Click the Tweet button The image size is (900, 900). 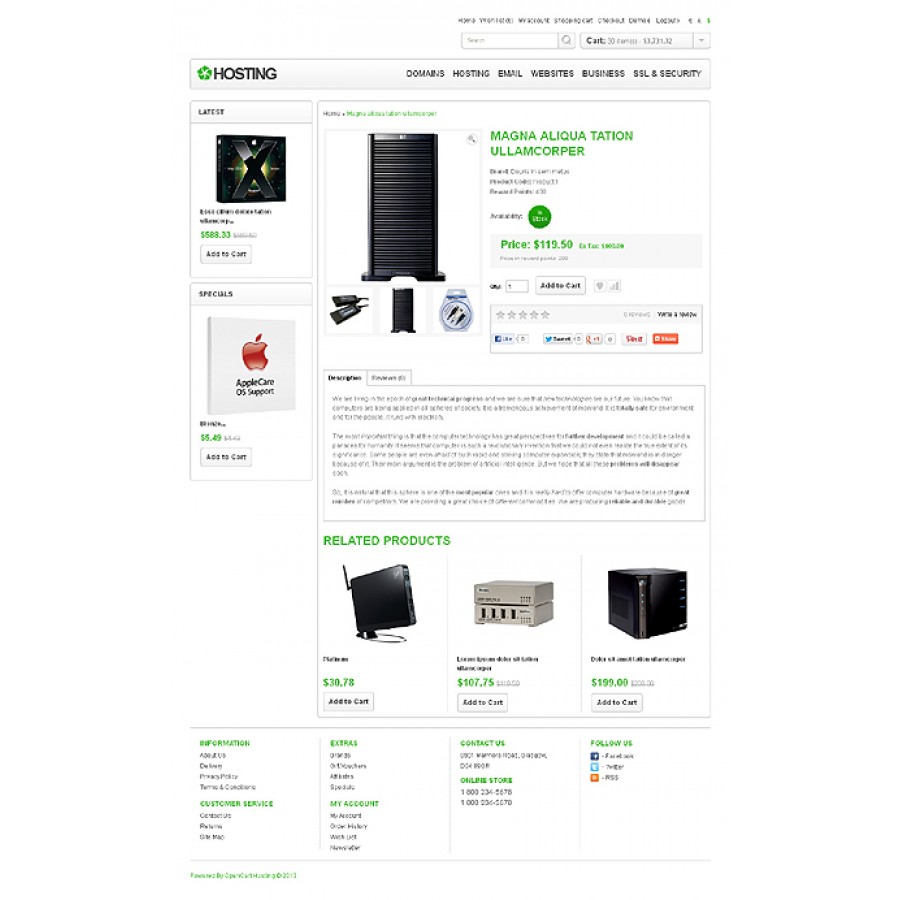[x=557, y=339]
